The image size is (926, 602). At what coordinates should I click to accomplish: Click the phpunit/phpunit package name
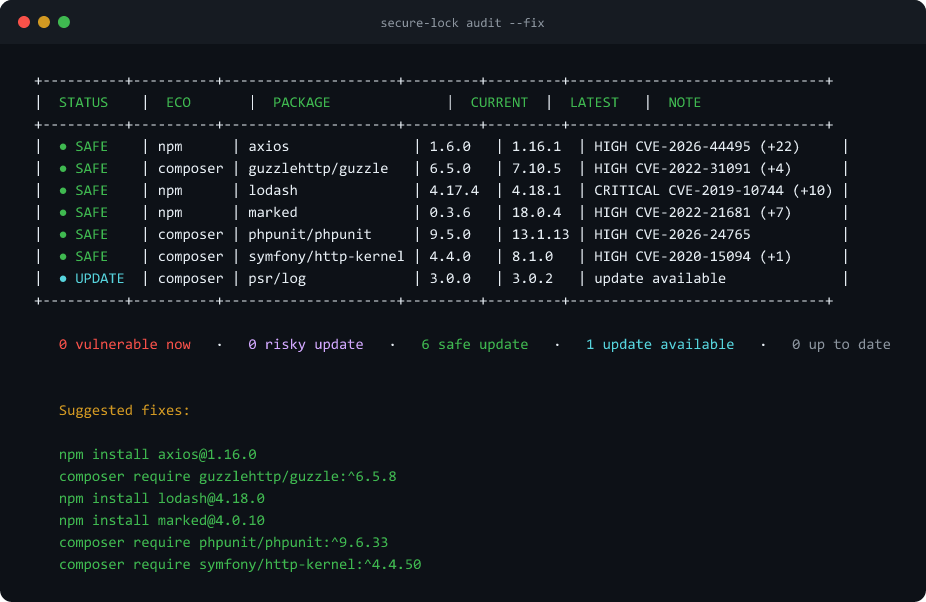(x=310, y=235)
